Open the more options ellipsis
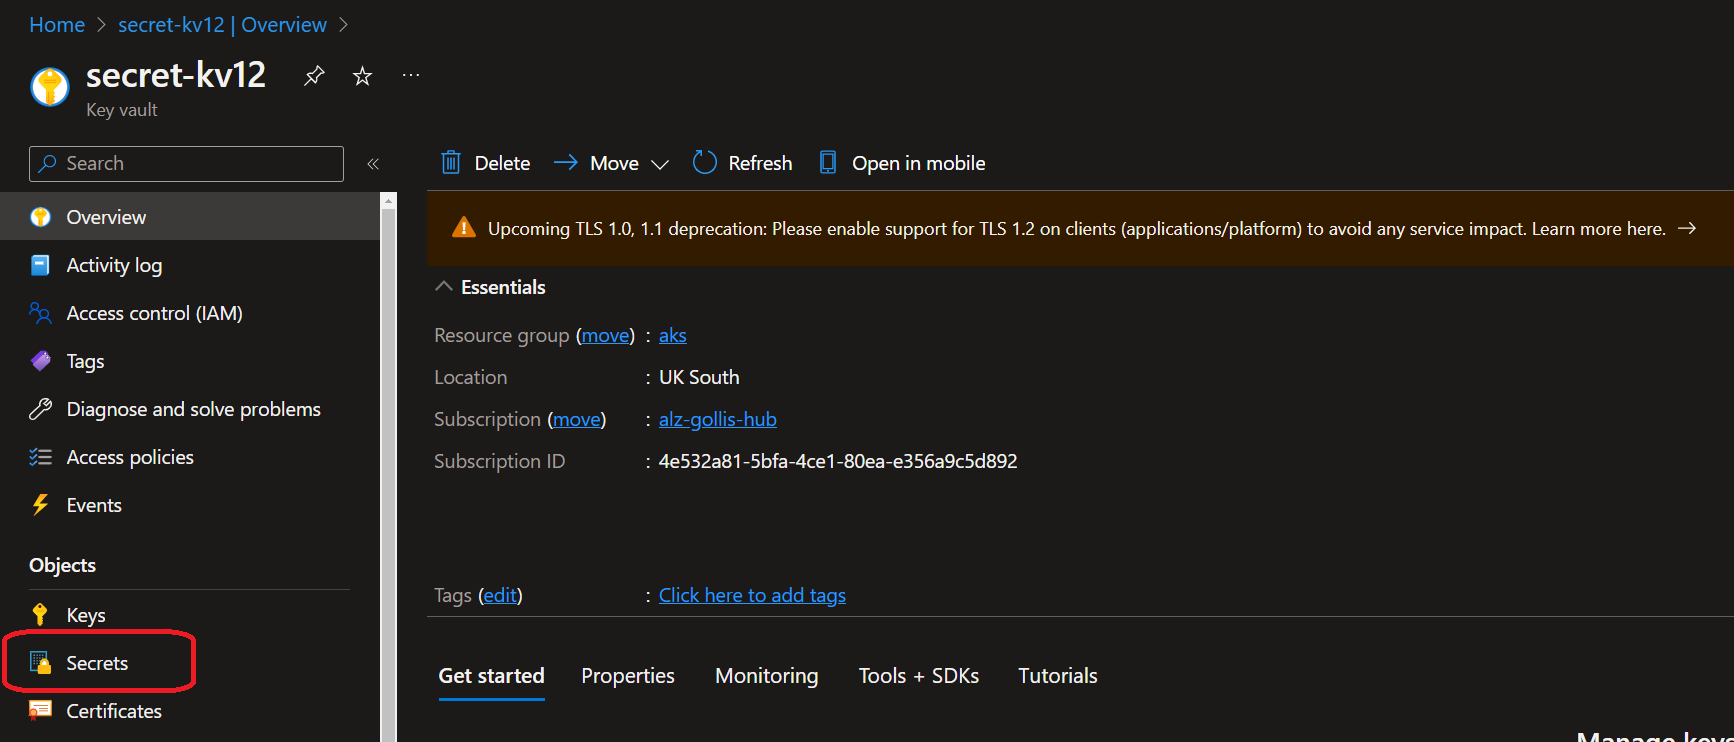Viewport: 1734px width, 742px height. 411,76
